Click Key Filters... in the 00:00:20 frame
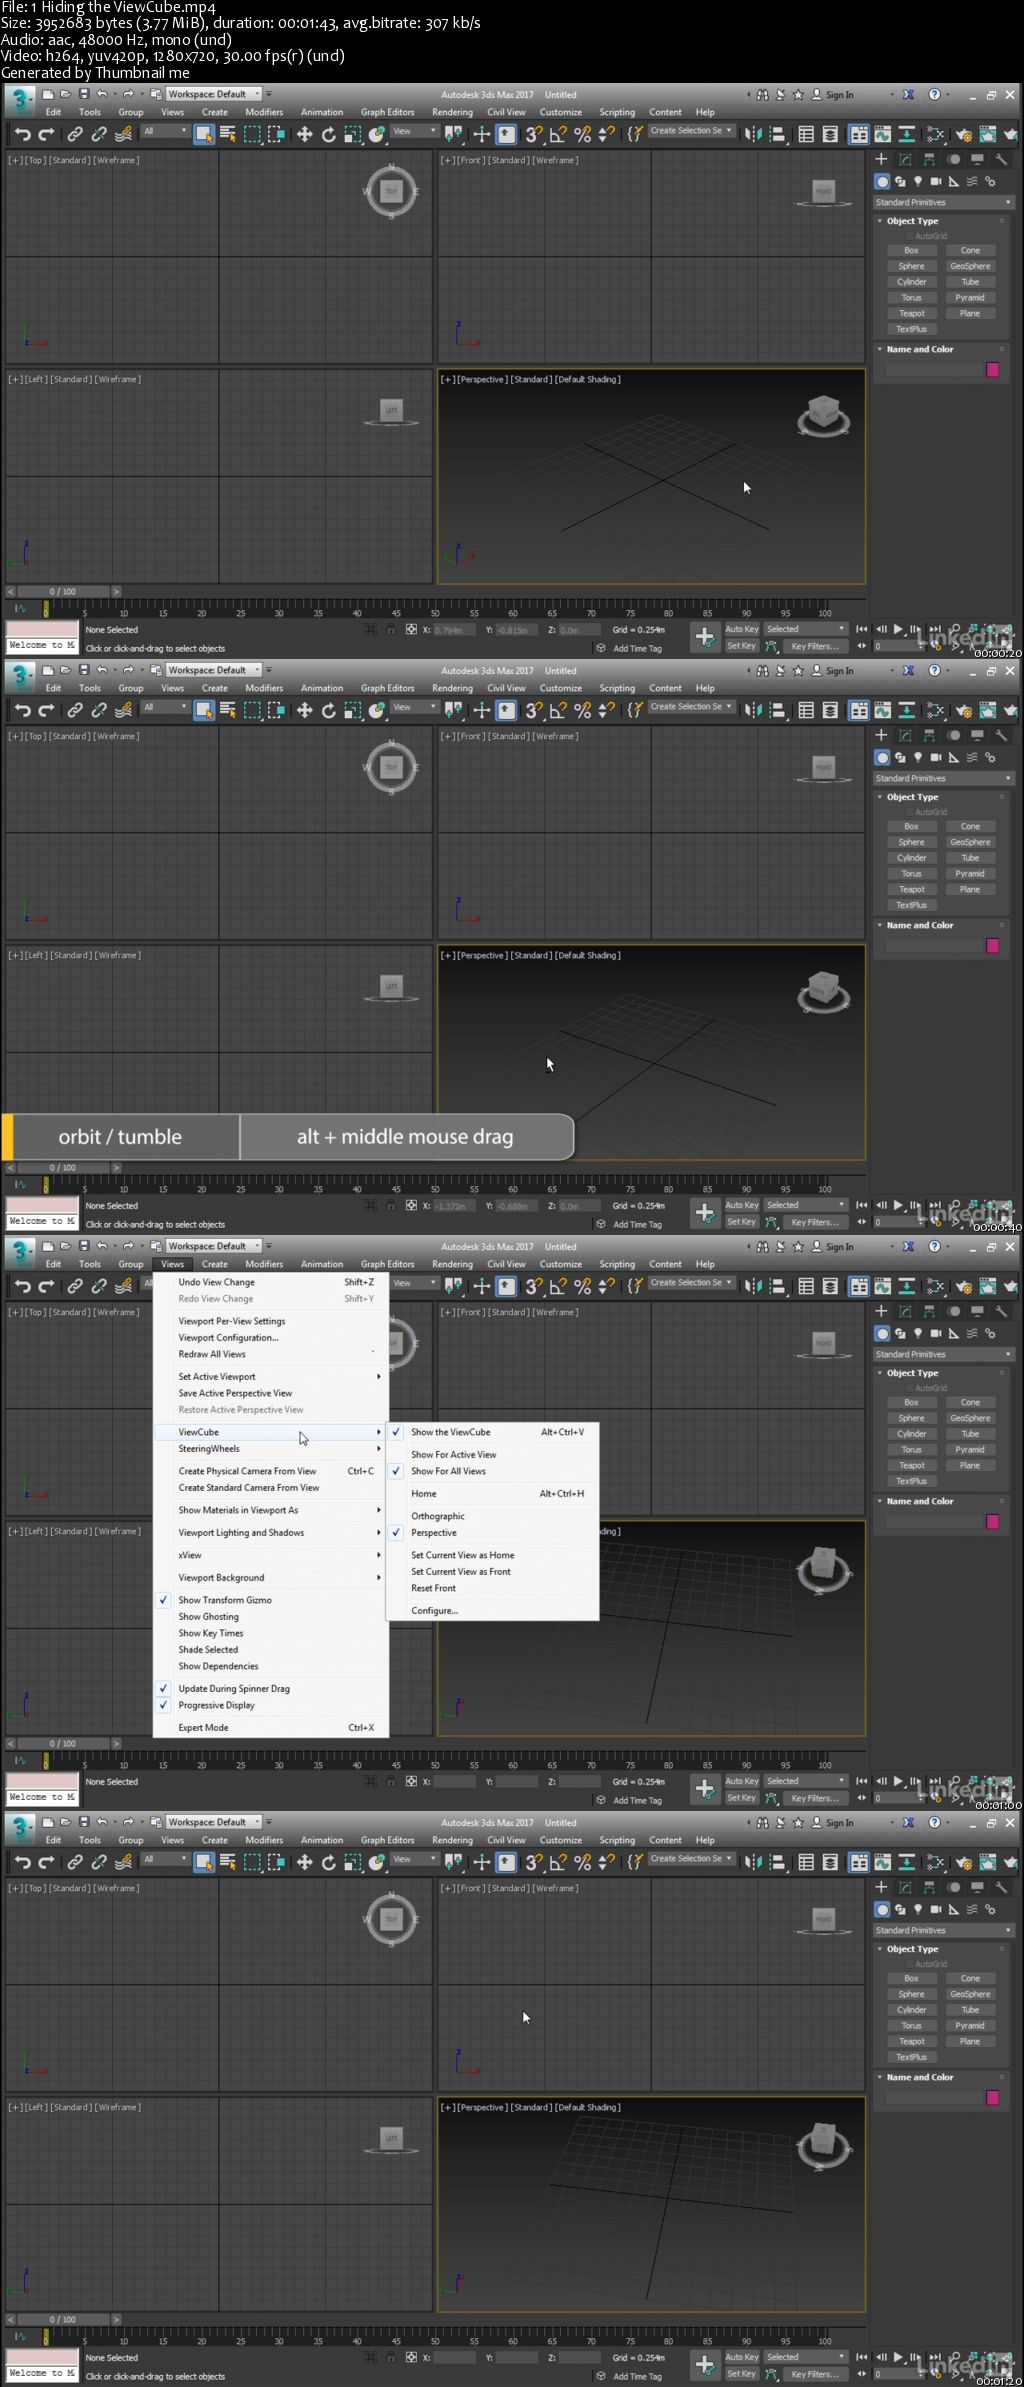1024x2387 pixels. coord(815,646)
